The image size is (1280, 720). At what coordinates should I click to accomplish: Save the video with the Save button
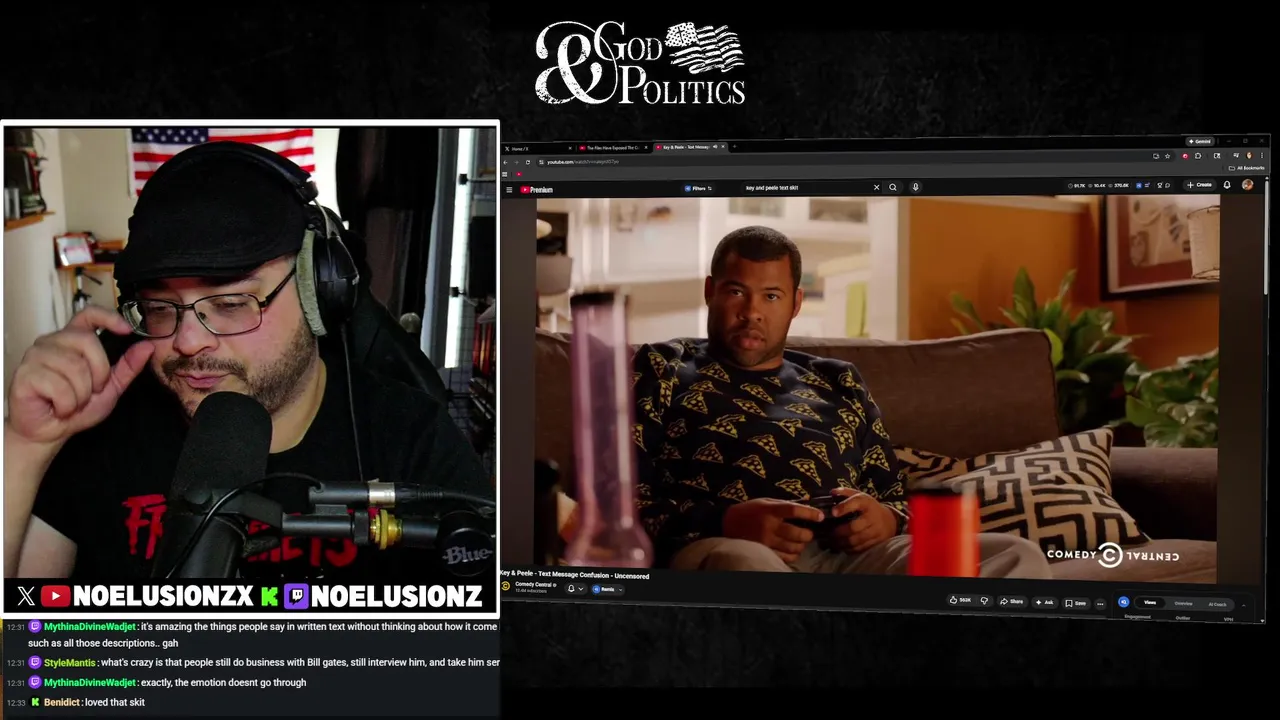(x=1076, y=602)
